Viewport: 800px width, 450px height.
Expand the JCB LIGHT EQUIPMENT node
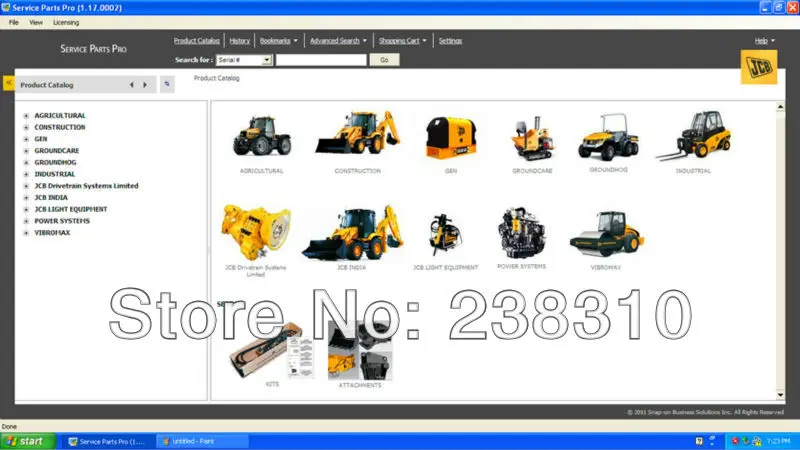click(x=26, y=210)
